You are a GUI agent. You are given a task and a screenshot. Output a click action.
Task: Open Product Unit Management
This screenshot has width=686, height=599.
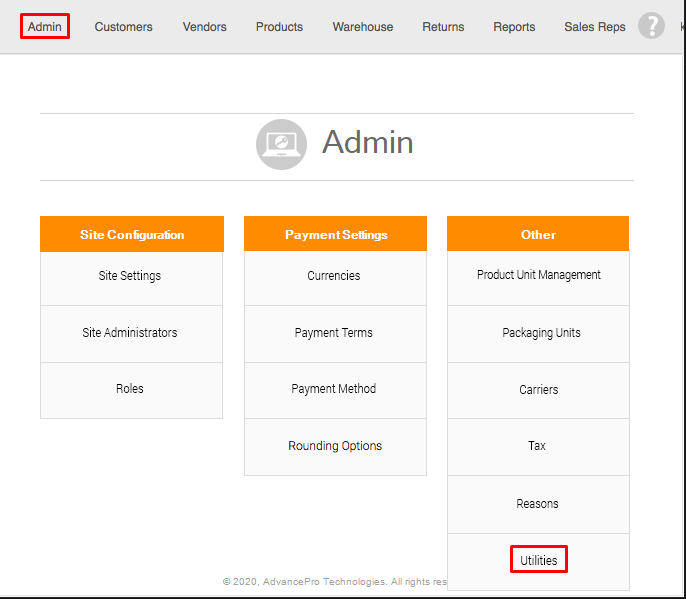click(x=538, y=275)
